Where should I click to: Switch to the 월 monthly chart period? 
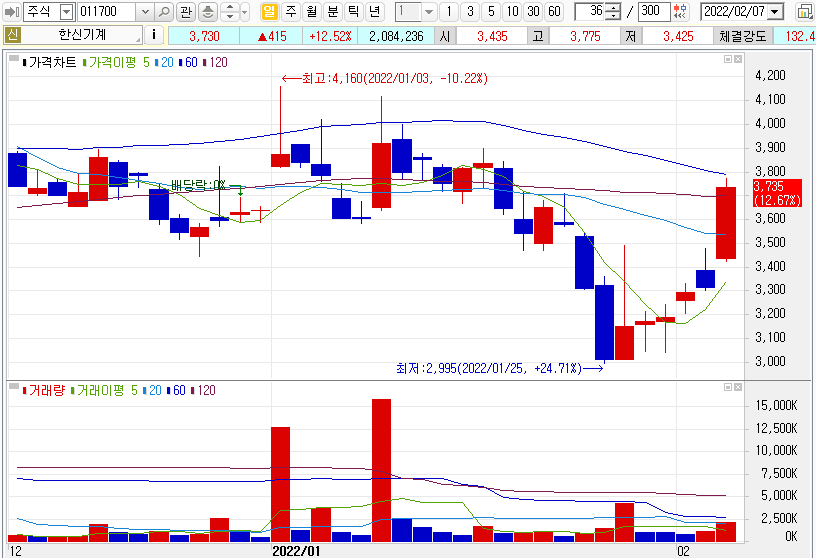[x=312, y=11]
